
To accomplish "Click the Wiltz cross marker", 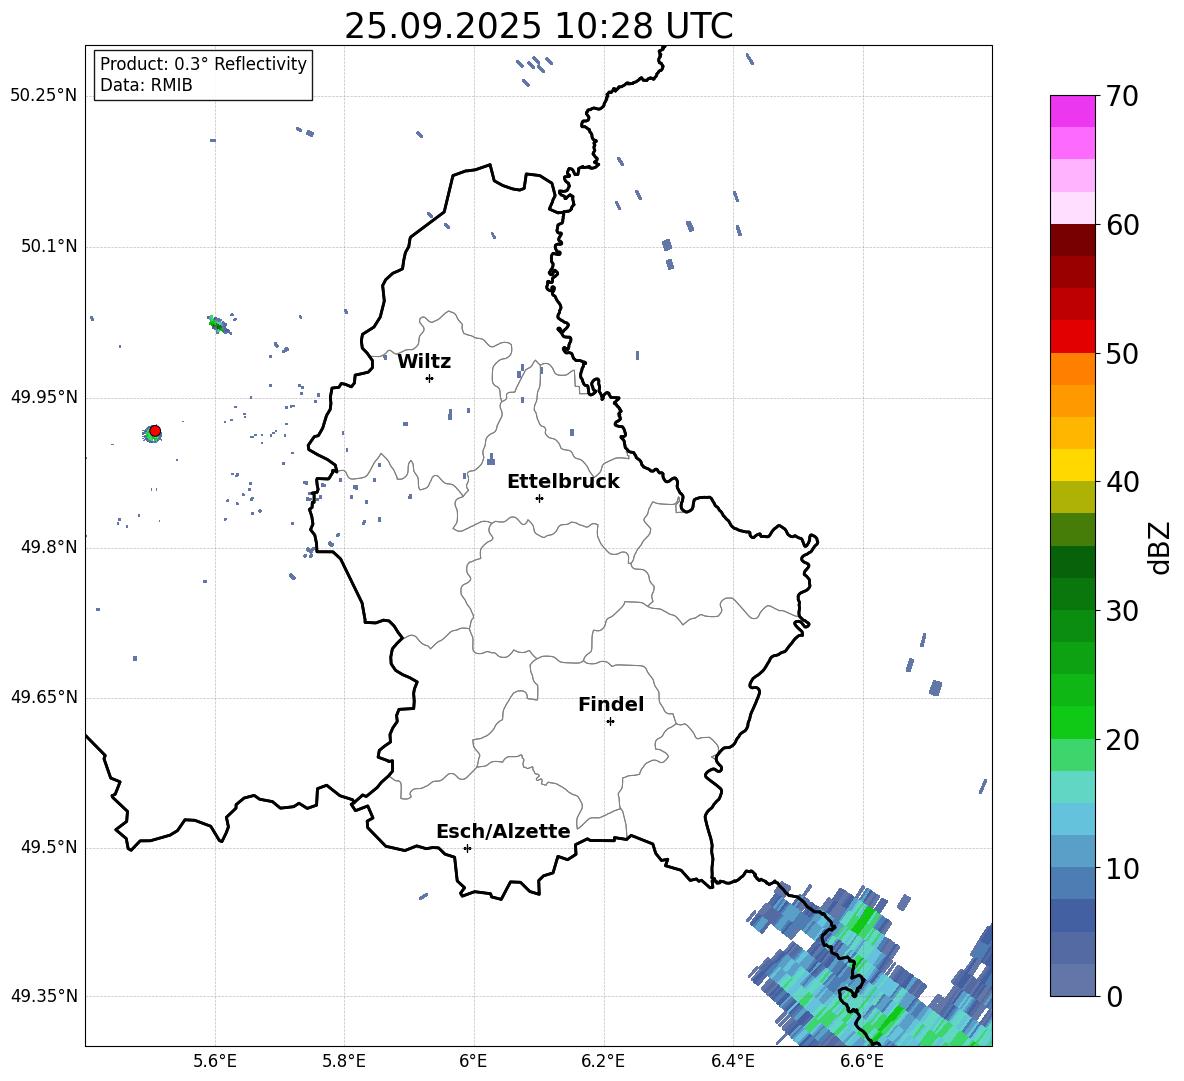I will point(429,378).
